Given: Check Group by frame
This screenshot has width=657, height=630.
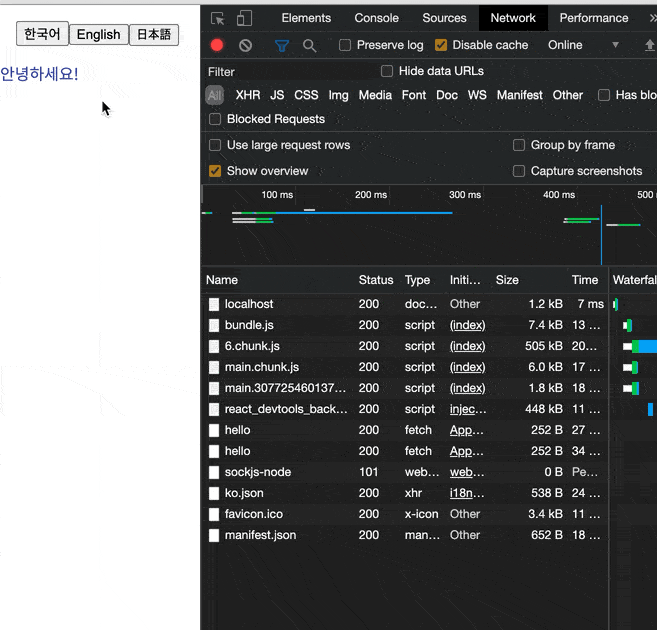Looking at the screenshot, I should pyautogui.click(x=519, y=145).
